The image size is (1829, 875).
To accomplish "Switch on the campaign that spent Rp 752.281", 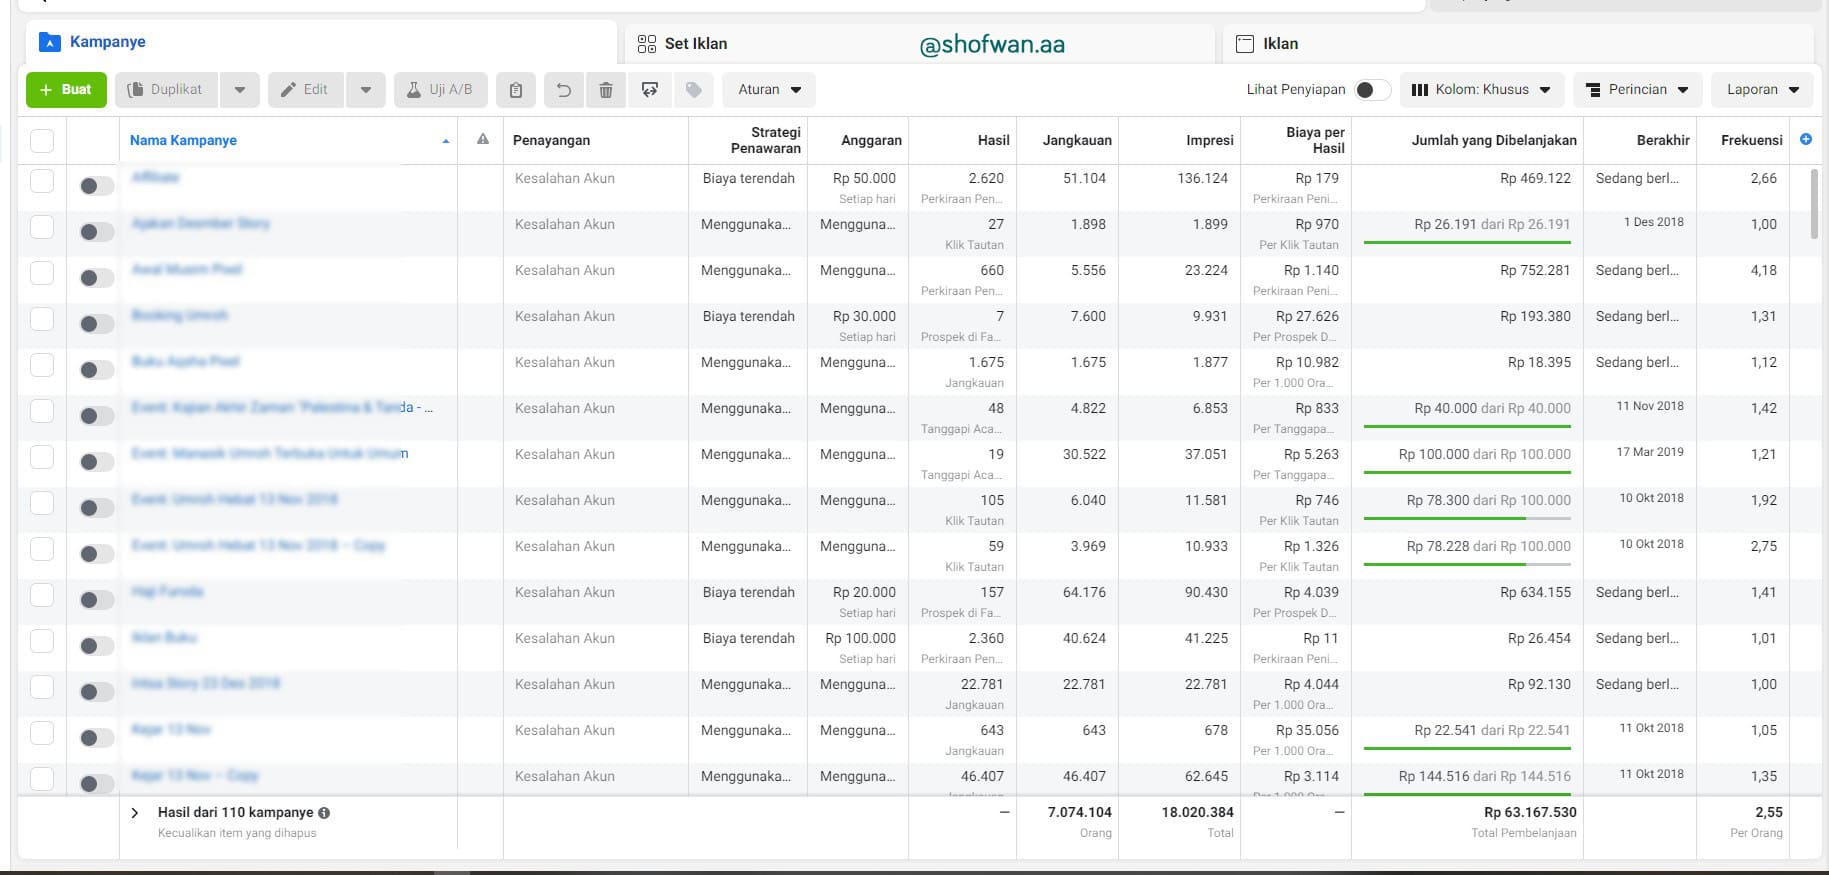I will [96, 278].
